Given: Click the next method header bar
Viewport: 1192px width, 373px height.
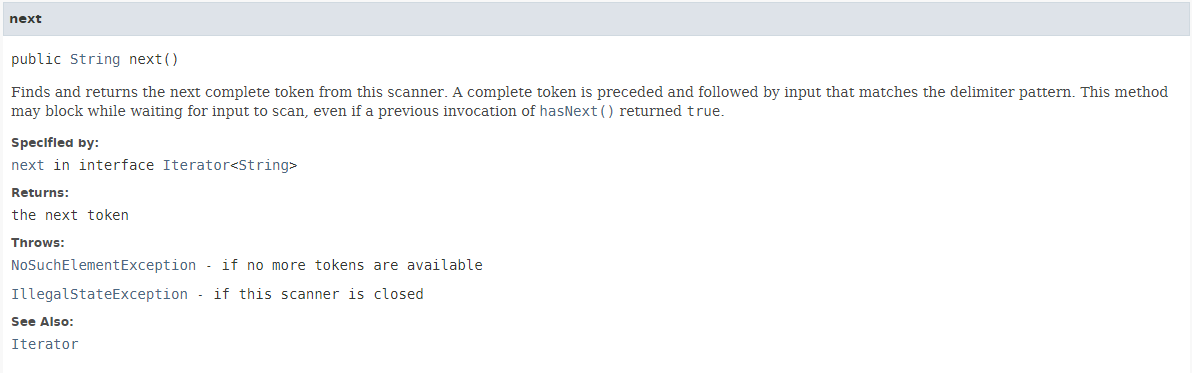Looking at the screenshot, I should tap(596, 19).
